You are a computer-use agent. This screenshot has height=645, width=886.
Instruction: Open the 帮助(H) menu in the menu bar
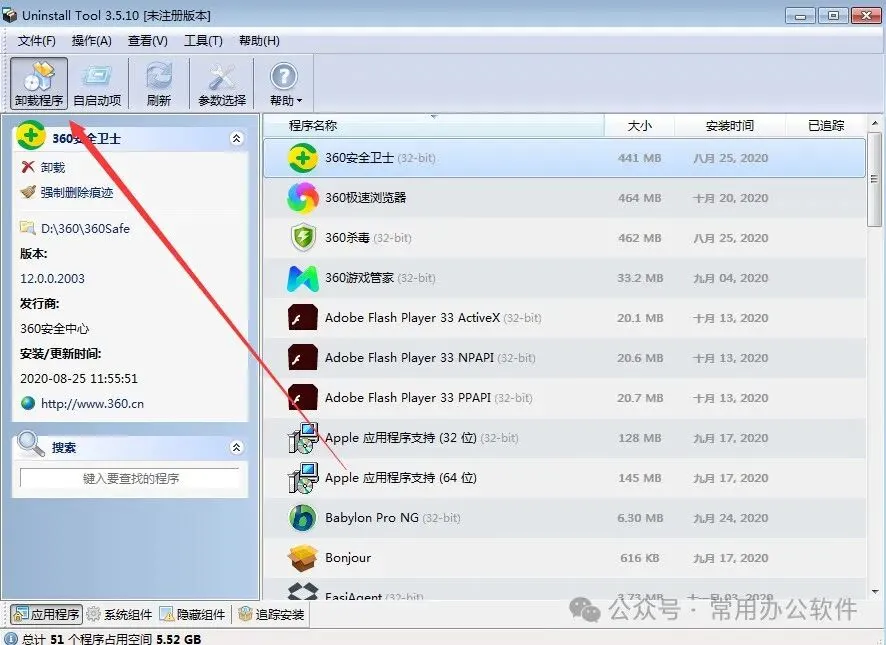259,41
